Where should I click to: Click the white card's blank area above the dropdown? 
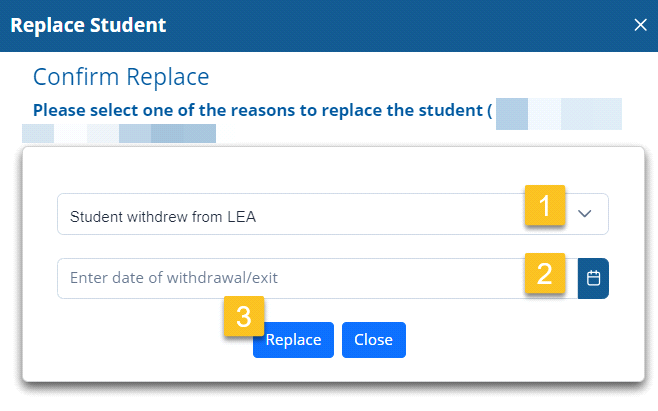[330, 170]
